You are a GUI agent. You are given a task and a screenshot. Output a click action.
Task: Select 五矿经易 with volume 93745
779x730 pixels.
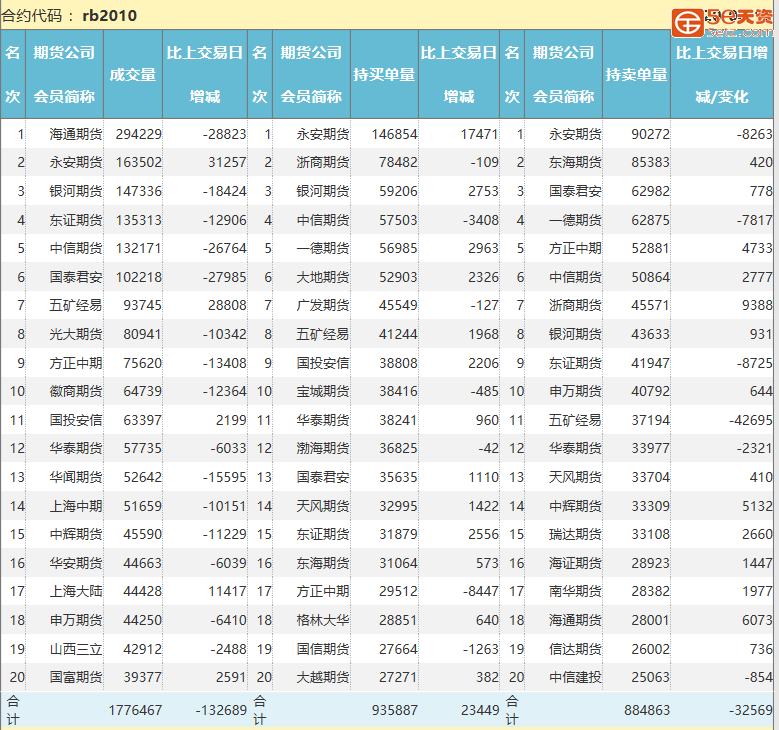pyautogui.click(x=76, y=306)
